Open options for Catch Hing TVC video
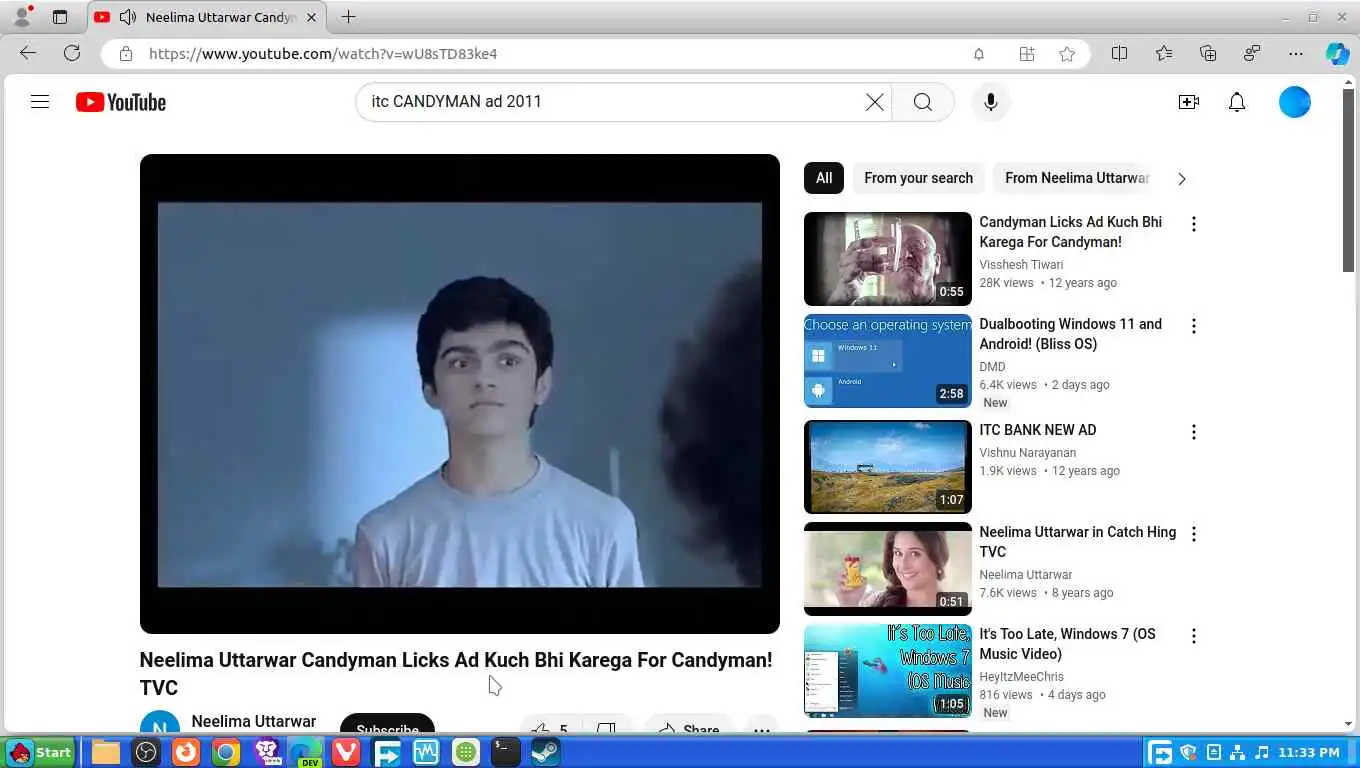1360x768 pixels. point(1193,534)
